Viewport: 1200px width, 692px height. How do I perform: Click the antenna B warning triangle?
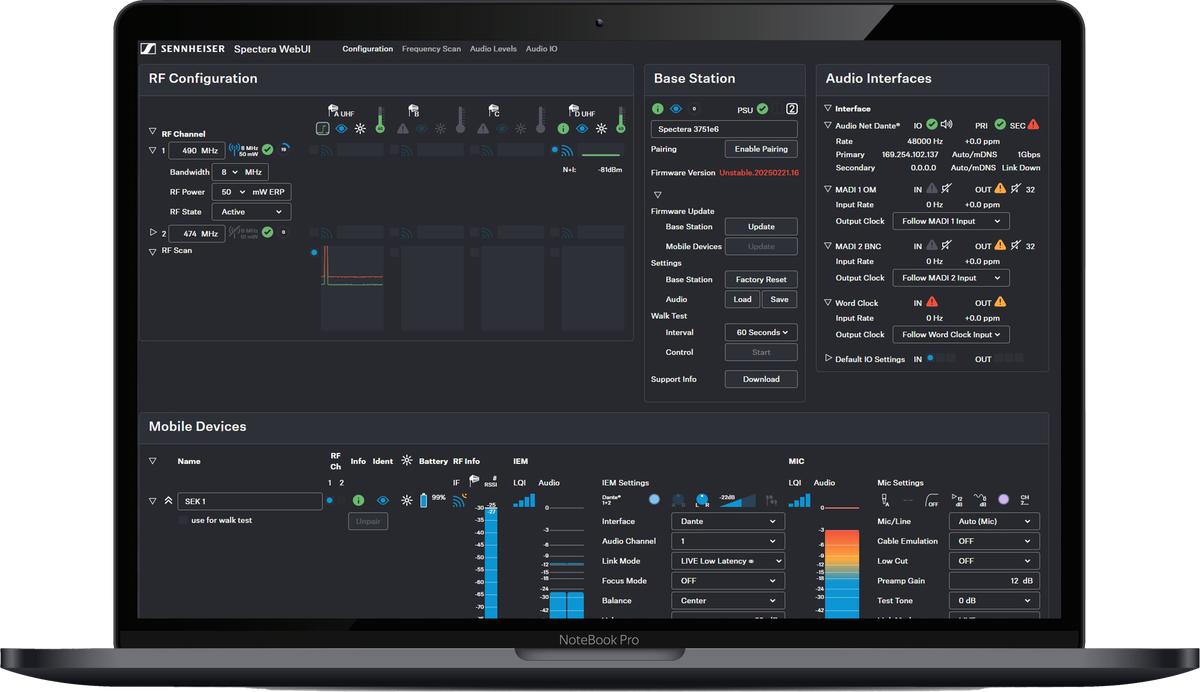click(x=403, y=128)
